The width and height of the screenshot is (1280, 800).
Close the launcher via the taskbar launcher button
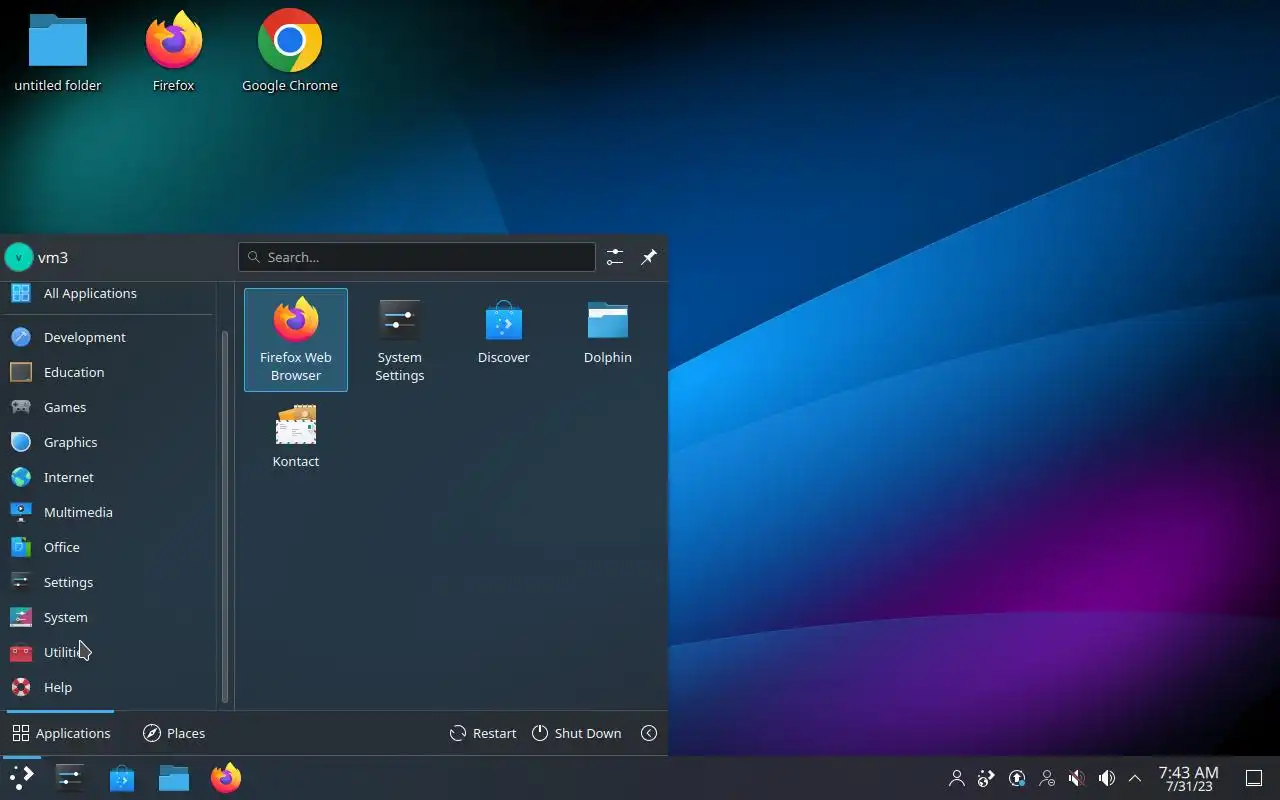point(21,778)
